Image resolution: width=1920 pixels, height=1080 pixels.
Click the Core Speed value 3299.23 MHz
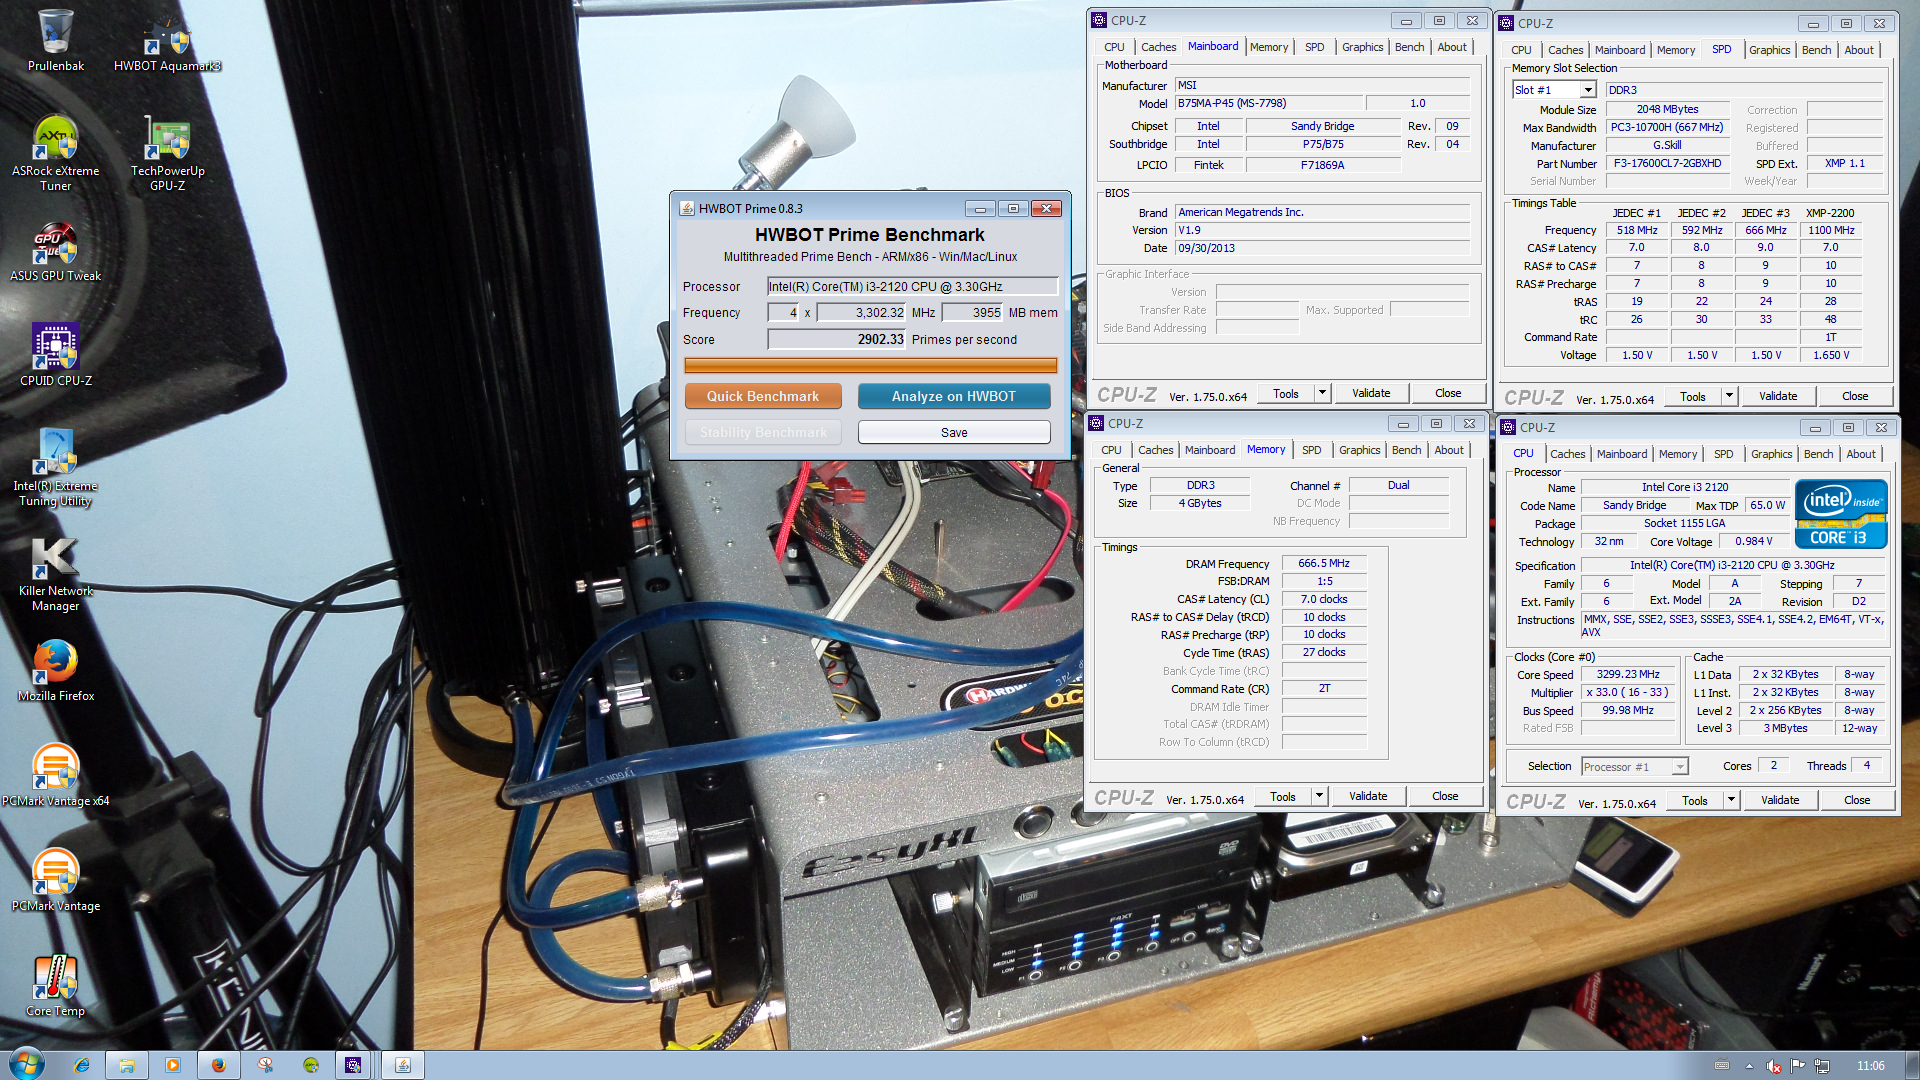coord(1628,675)
